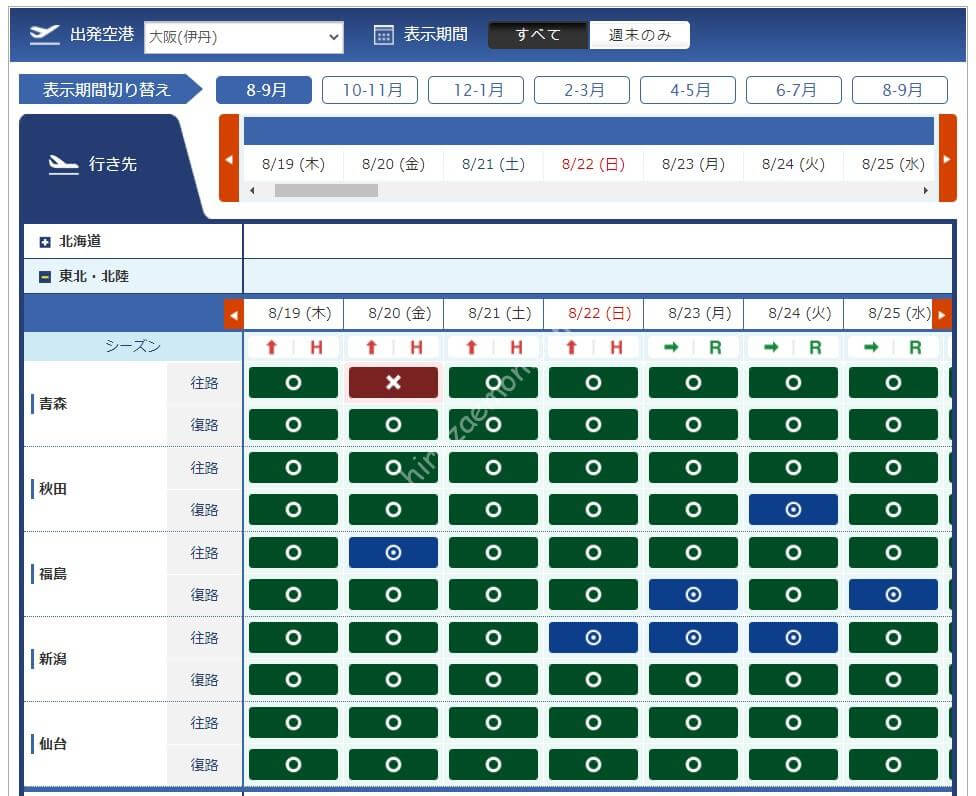Switch to the 10-11月 period tab
This screenshot has width=976, height=796.
point(370,90)
